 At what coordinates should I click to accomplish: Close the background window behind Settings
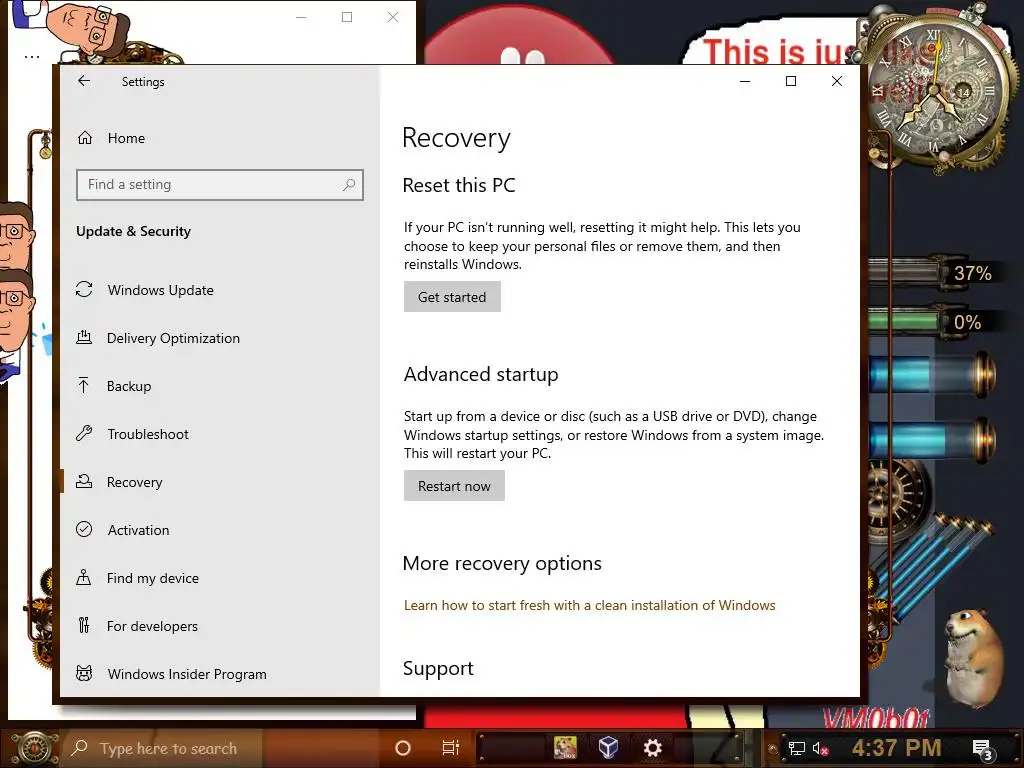click(392, 17)
